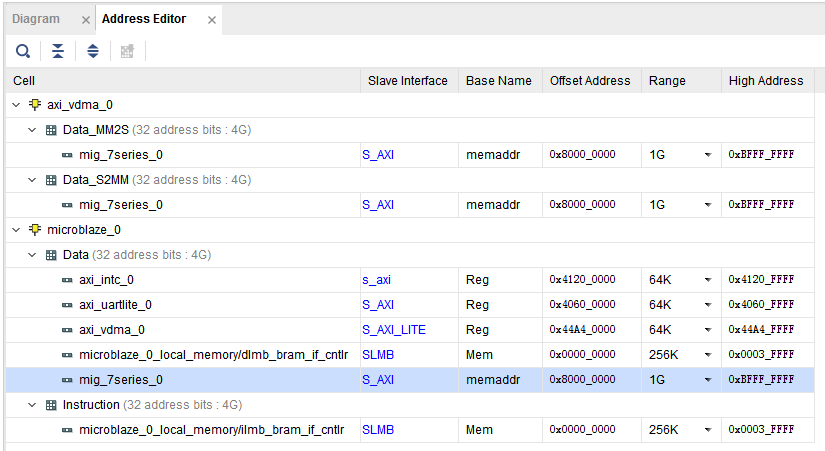Collapse the Instruction address space
This screenshot has width=825, height=451.
point(33,405)
